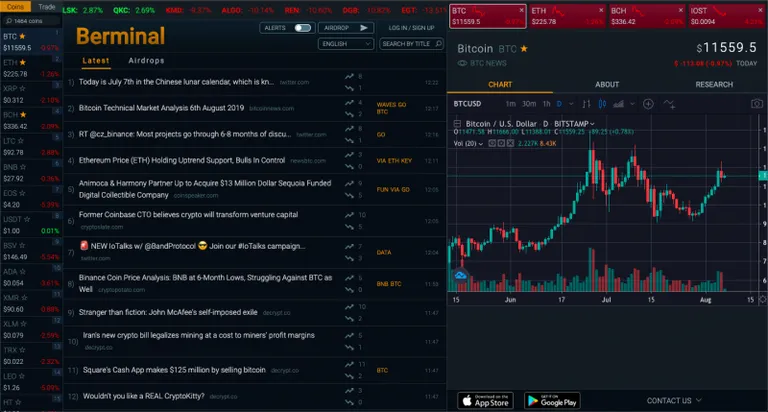
Task: Click the App Store download badge
Action: coord(485,401)
